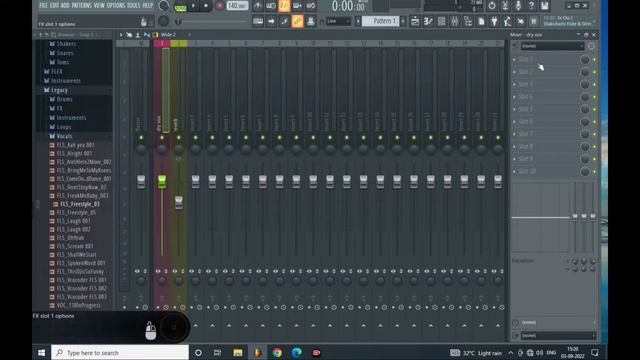Open Slot 3 plugin dropdown arrow
This screenshot has height=360, width=640.
point(514,84)
